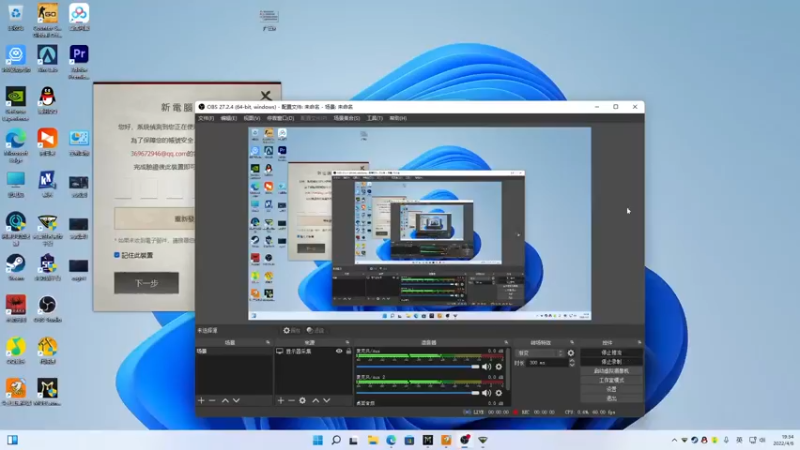
Task: Move source up in the Sources panel
Action: 315,401
